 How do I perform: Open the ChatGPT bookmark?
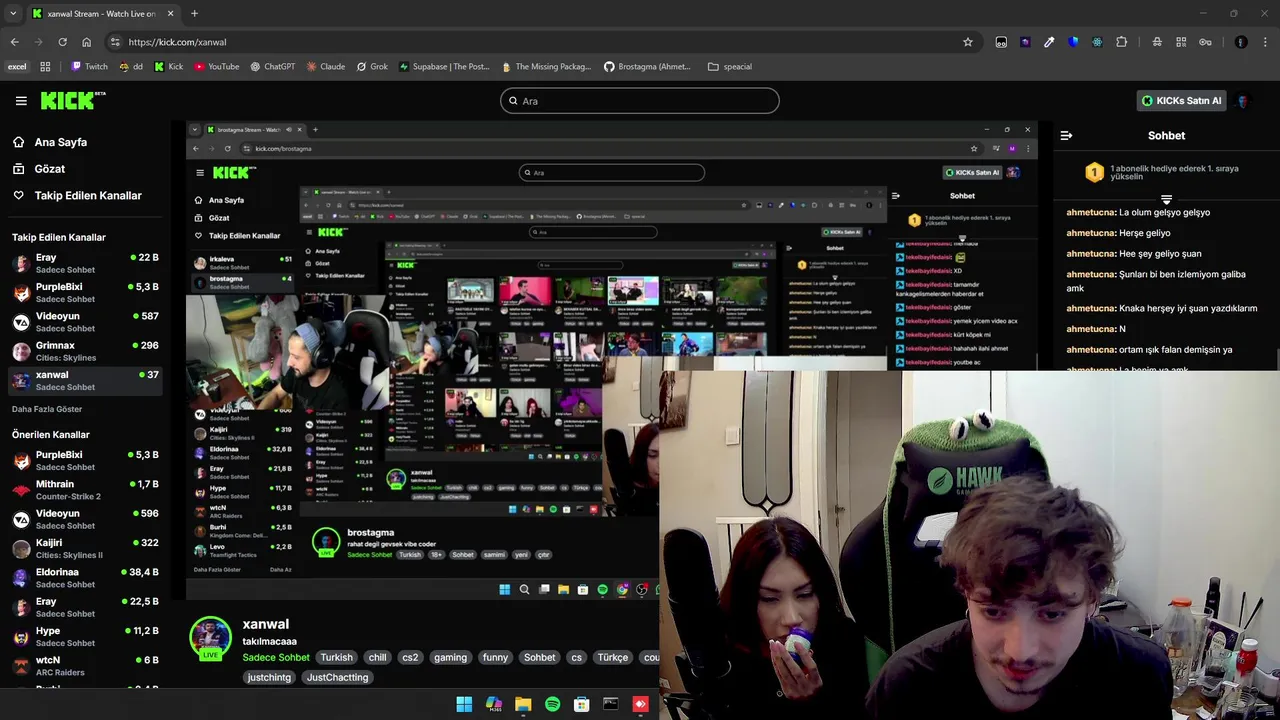(272, 67)
